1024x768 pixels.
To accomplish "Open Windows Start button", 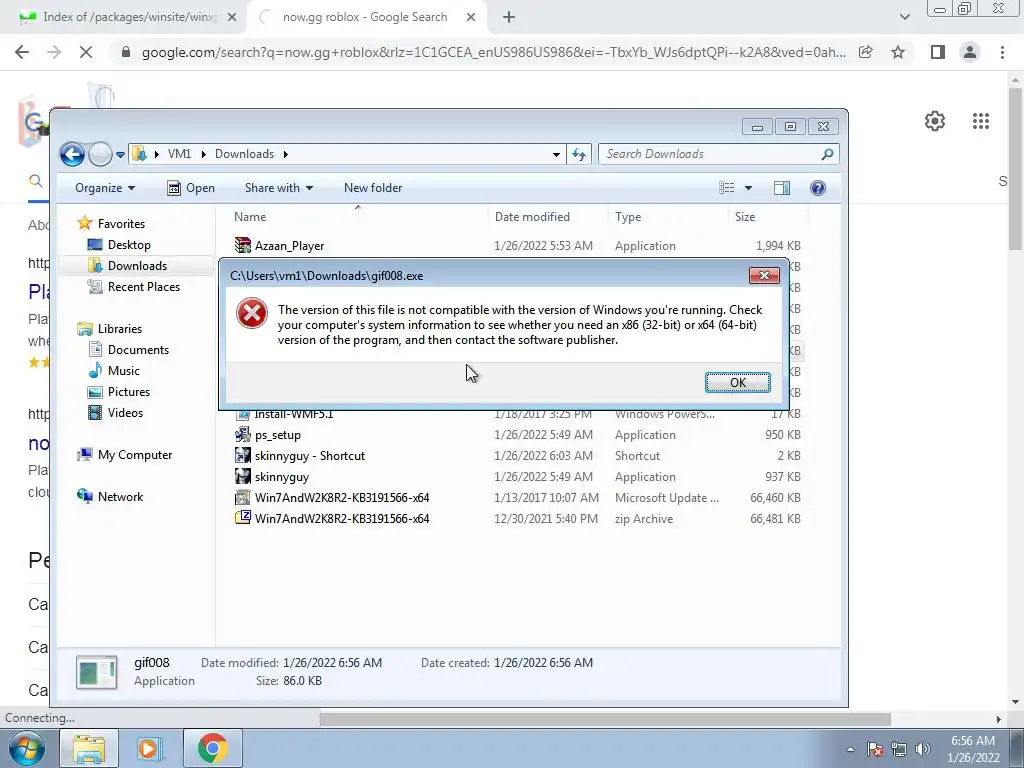I will pos(26,748).
